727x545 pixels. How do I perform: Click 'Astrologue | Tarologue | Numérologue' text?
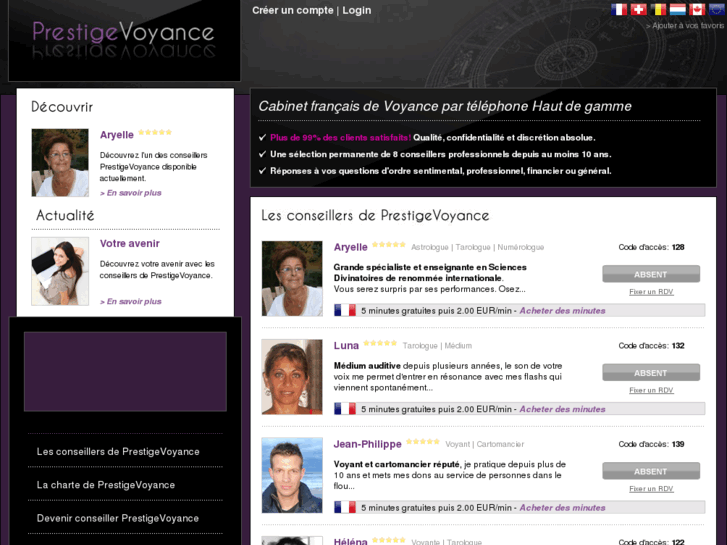pyautogui.click(x=478, y=247)
